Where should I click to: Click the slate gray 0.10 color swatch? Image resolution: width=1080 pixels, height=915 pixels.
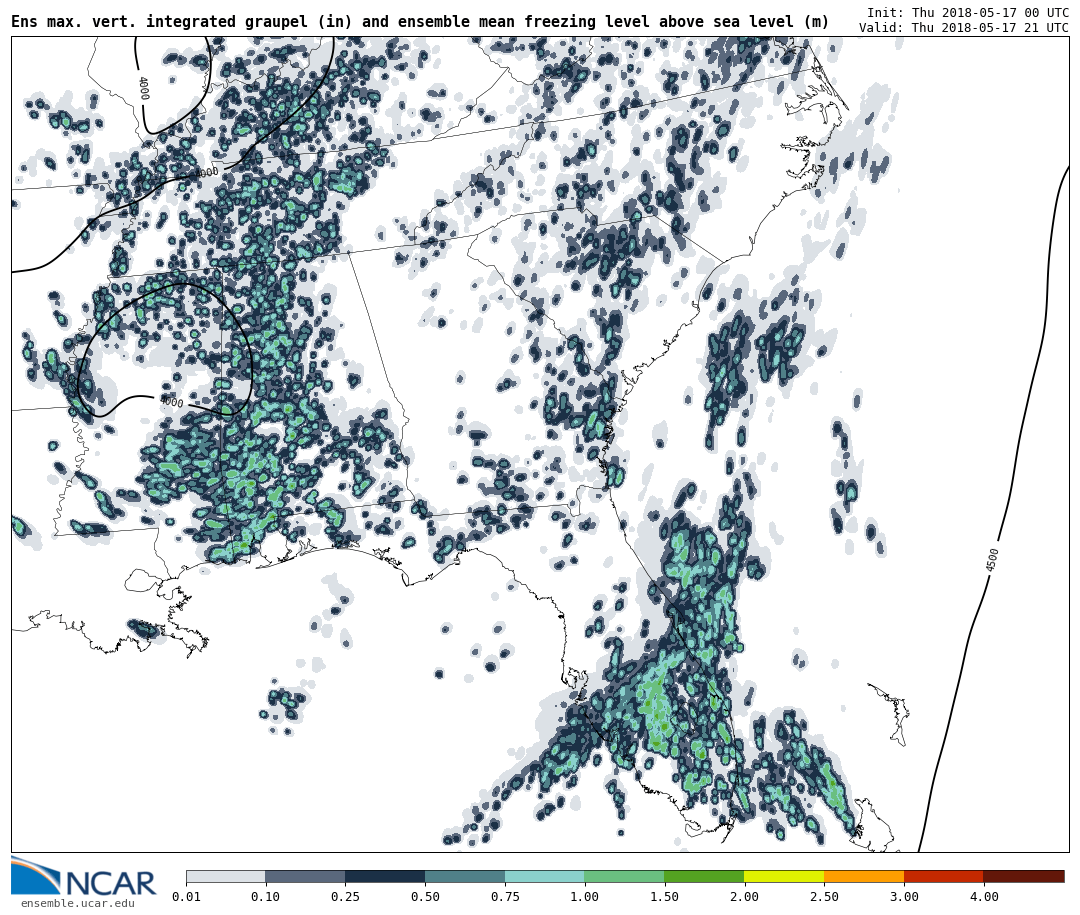pyautogui.click(x=305, y=877)
